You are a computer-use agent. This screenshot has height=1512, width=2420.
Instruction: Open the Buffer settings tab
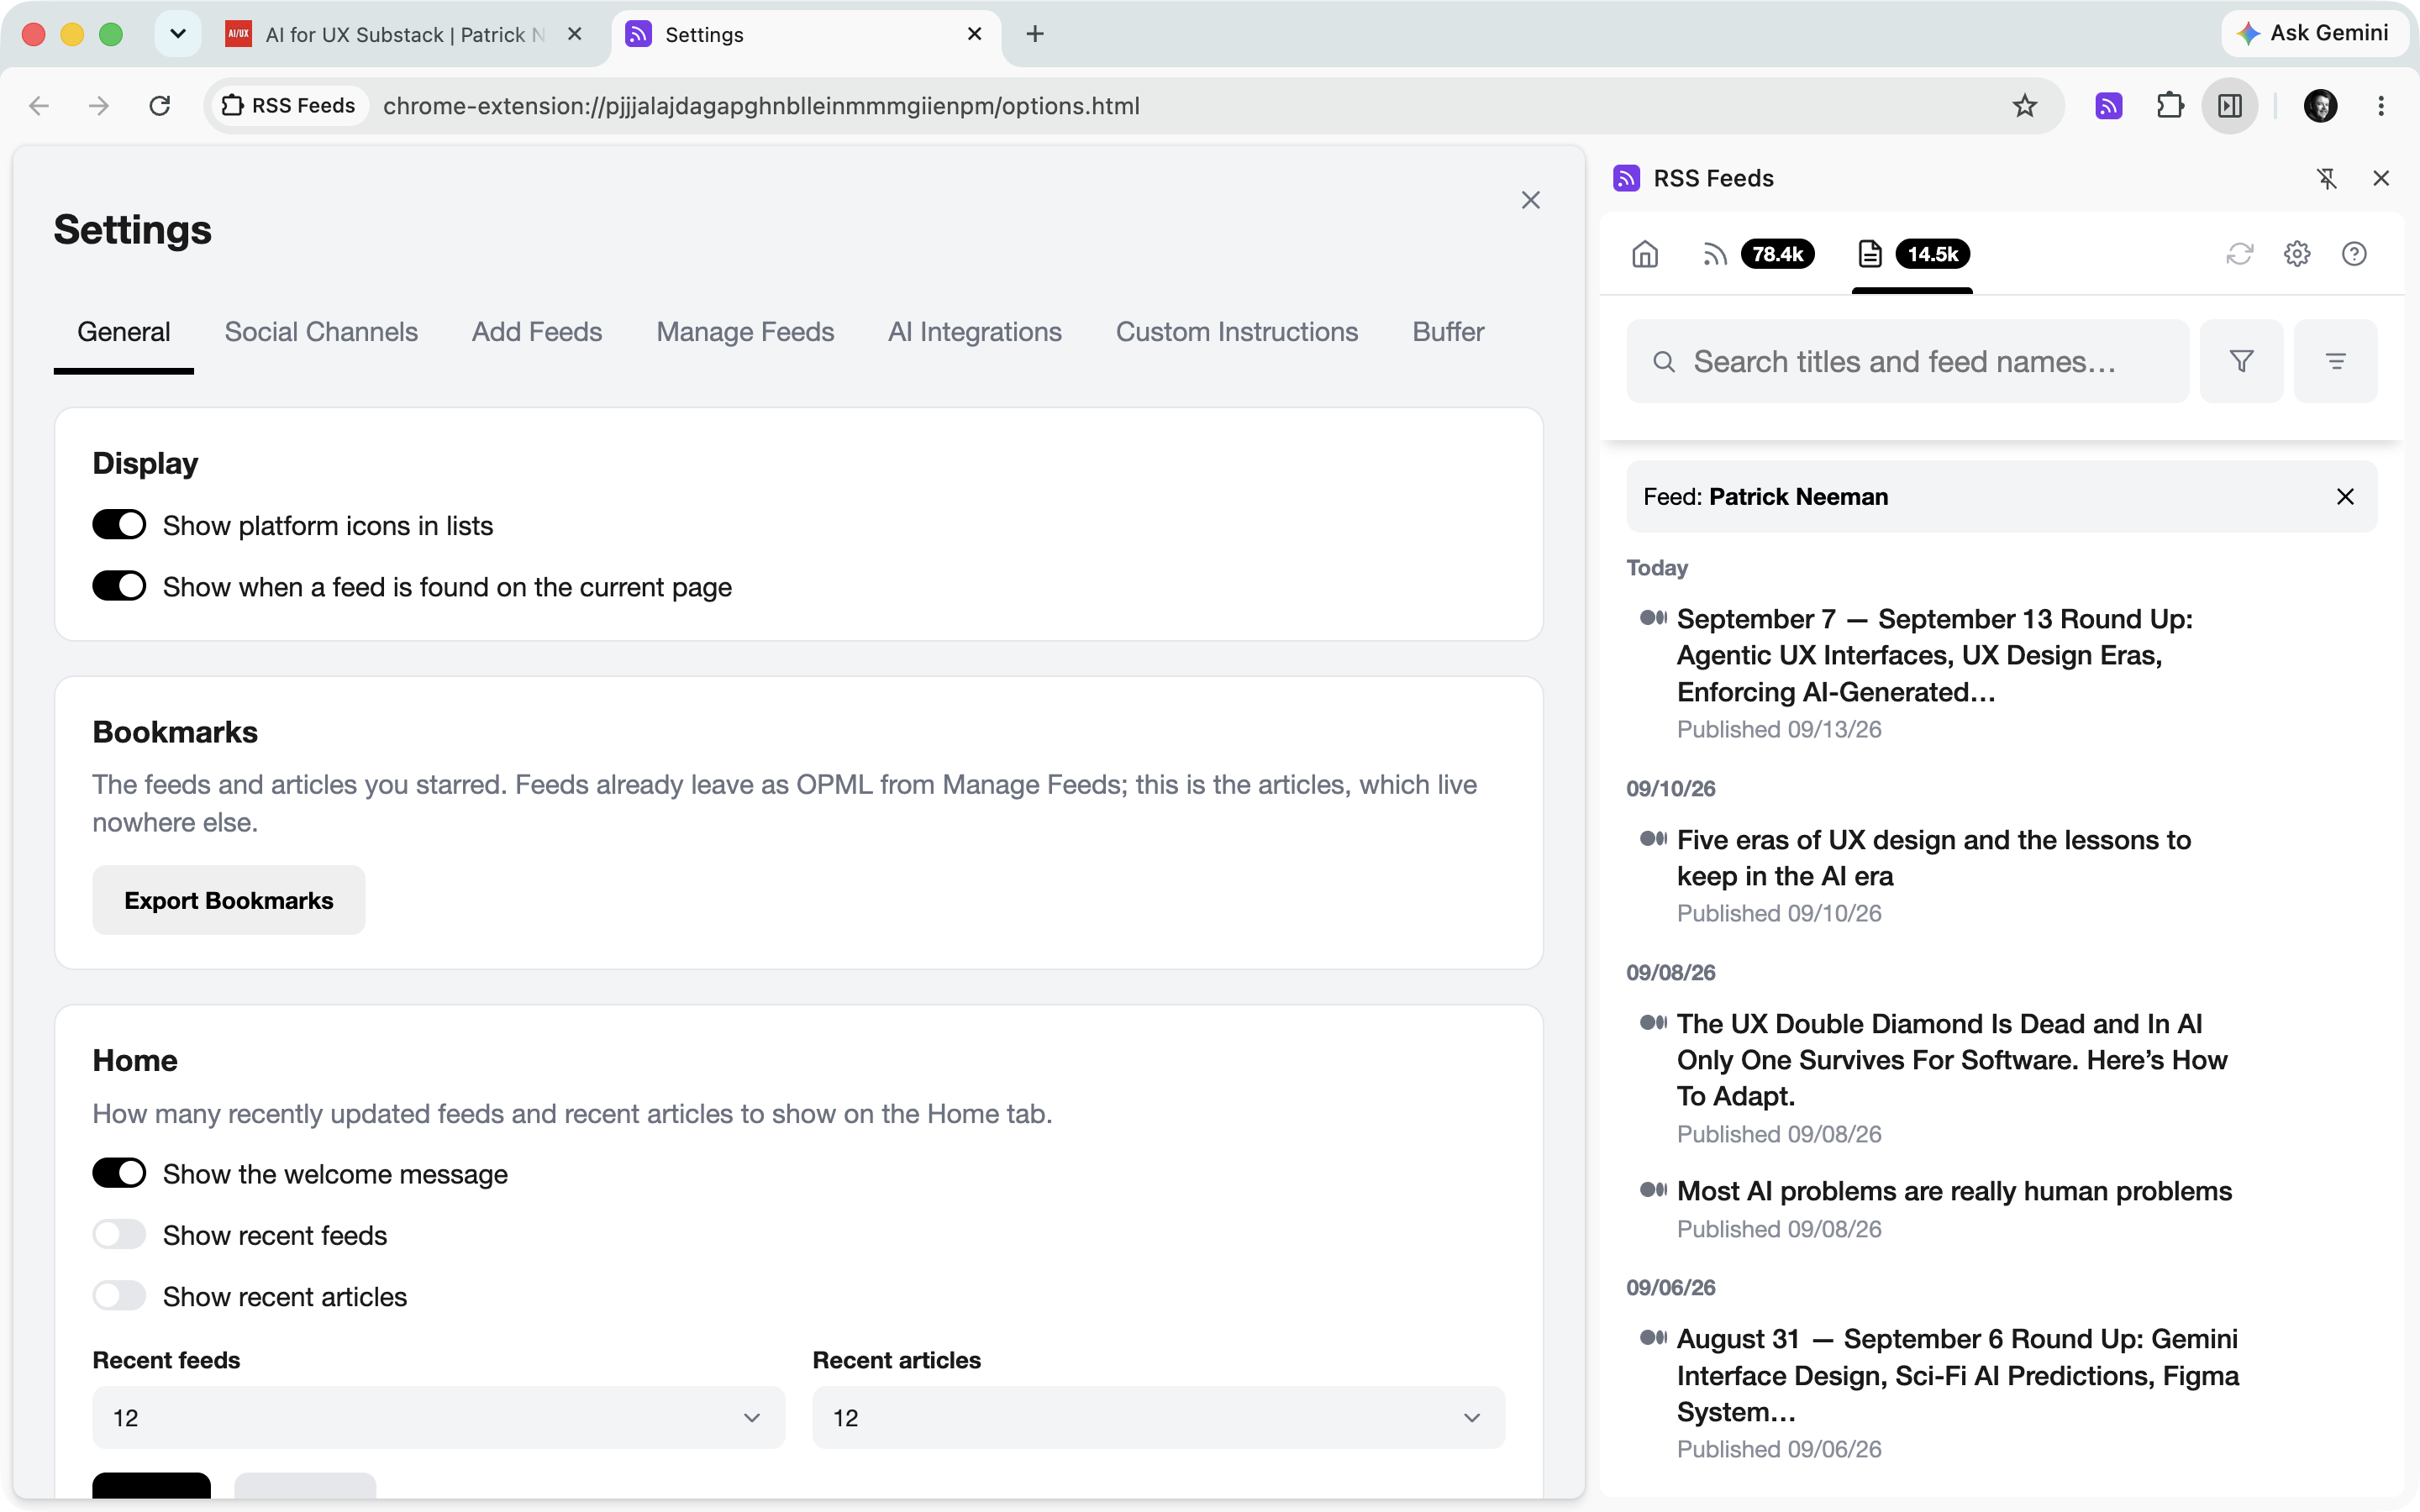tap(1448, 332)
